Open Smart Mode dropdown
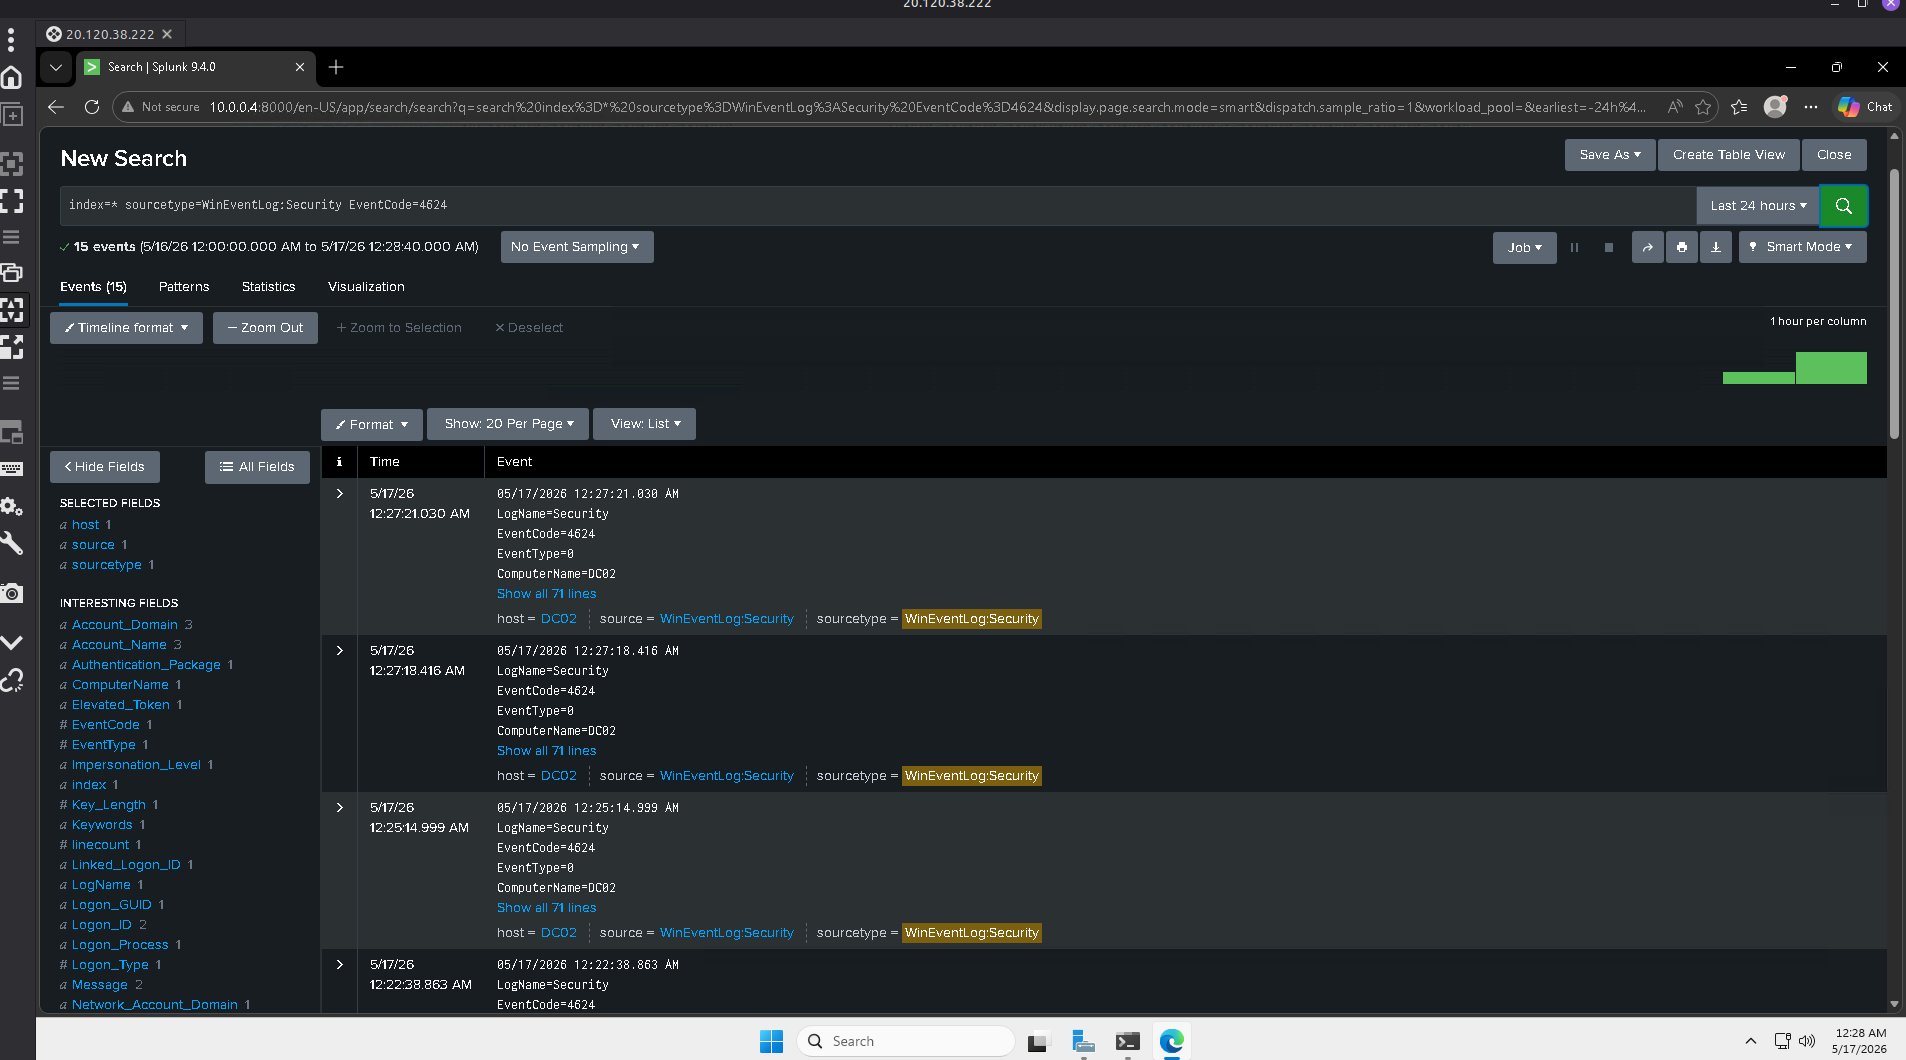This screenshot has width=1906, height=1060. click(x=1802, y=247)
